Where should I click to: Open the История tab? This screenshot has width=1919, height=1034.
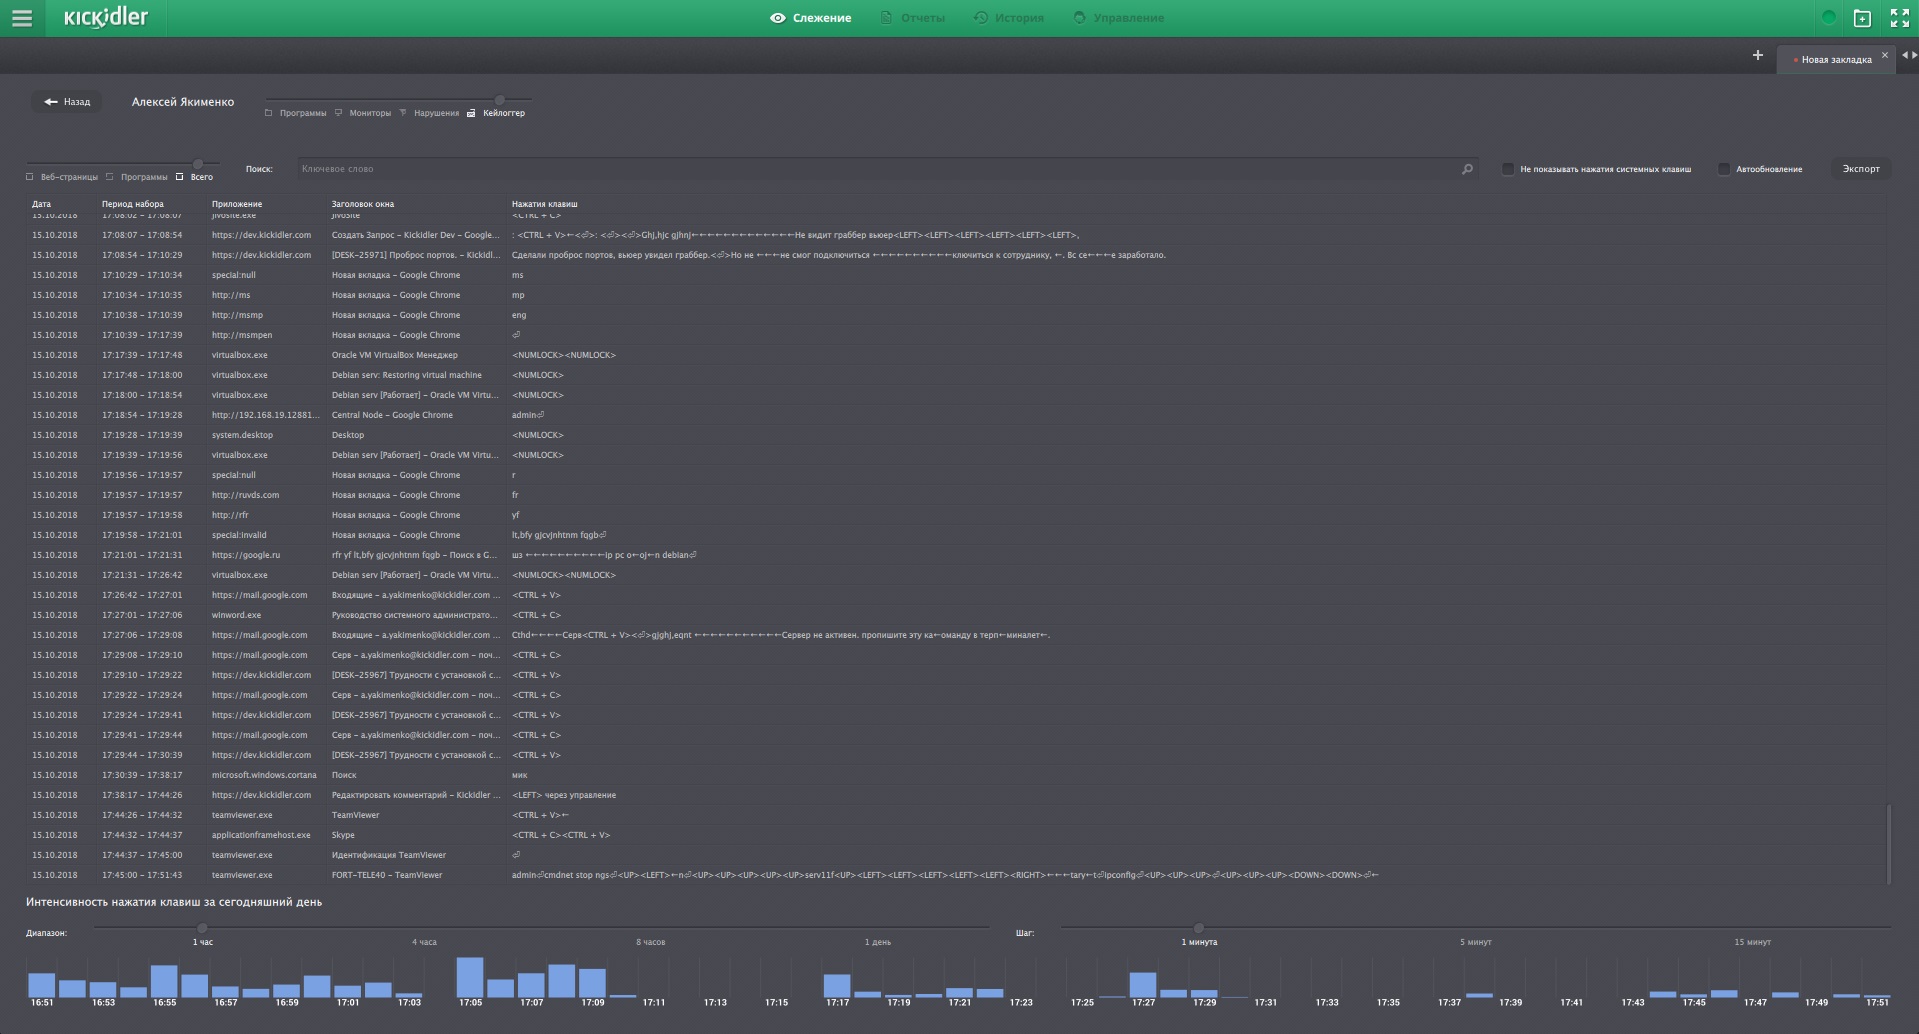click(x=1009, y=18)
